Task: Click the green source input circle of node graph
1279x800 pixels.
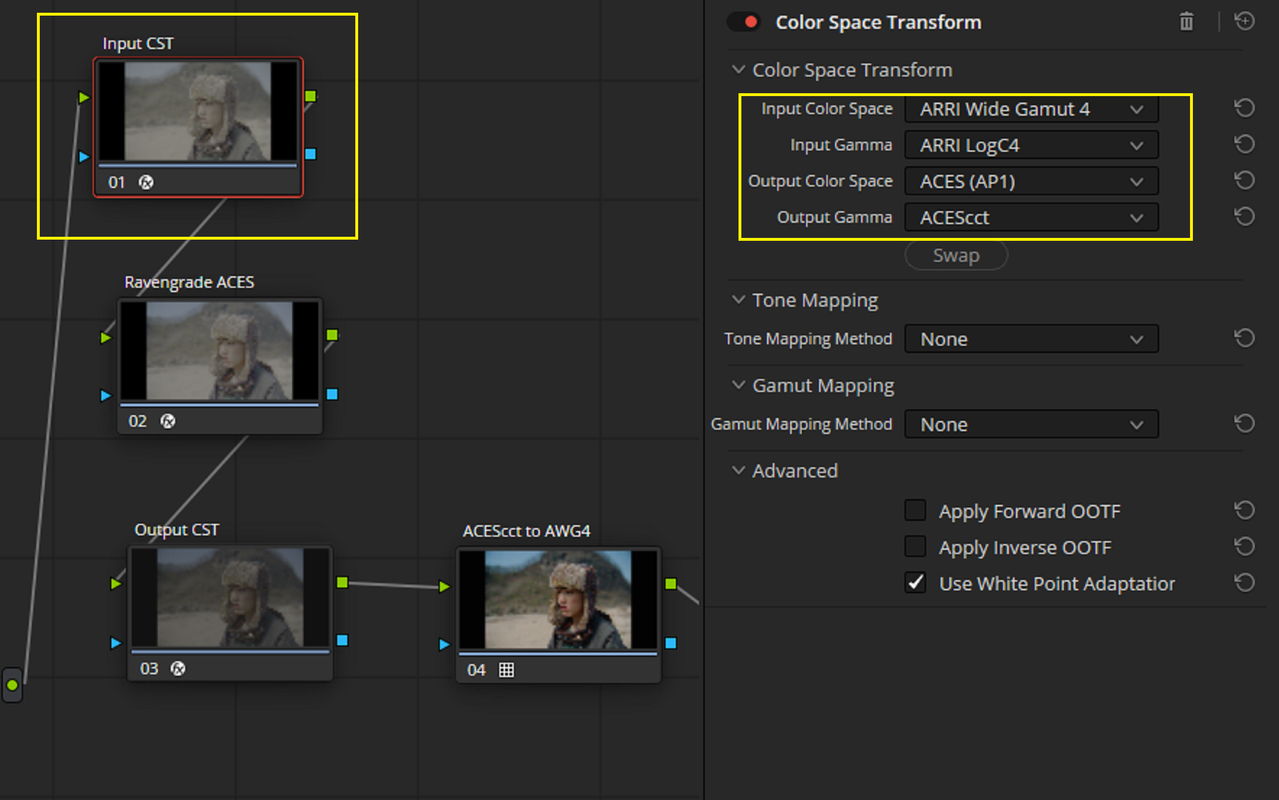Action: click(x=12, y=685)
